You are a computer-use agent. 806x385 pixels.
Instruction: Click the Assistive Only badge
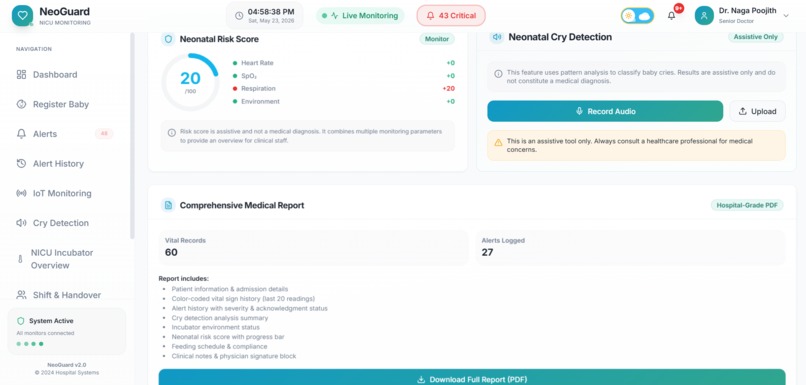(x=756, y=37)
